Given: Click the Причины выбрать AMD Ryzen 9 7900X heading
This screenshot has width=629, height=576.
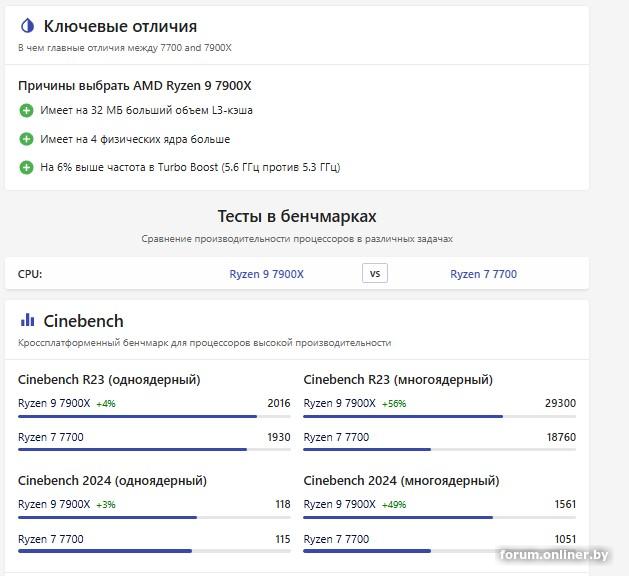Looking at the screenshot, I should coord(135,86).
